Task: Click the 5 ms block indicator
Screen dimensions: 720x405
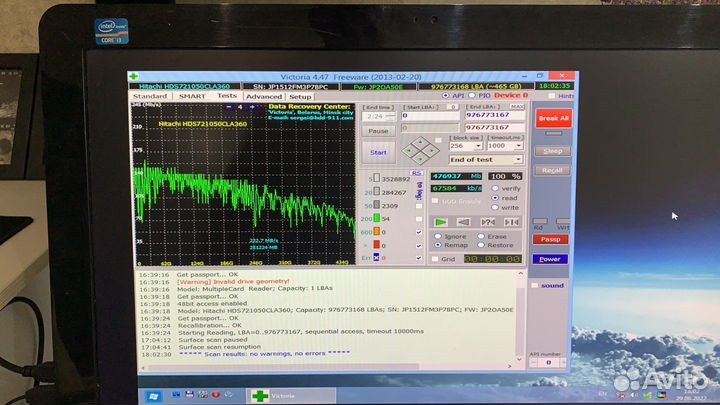Action: 377,178
